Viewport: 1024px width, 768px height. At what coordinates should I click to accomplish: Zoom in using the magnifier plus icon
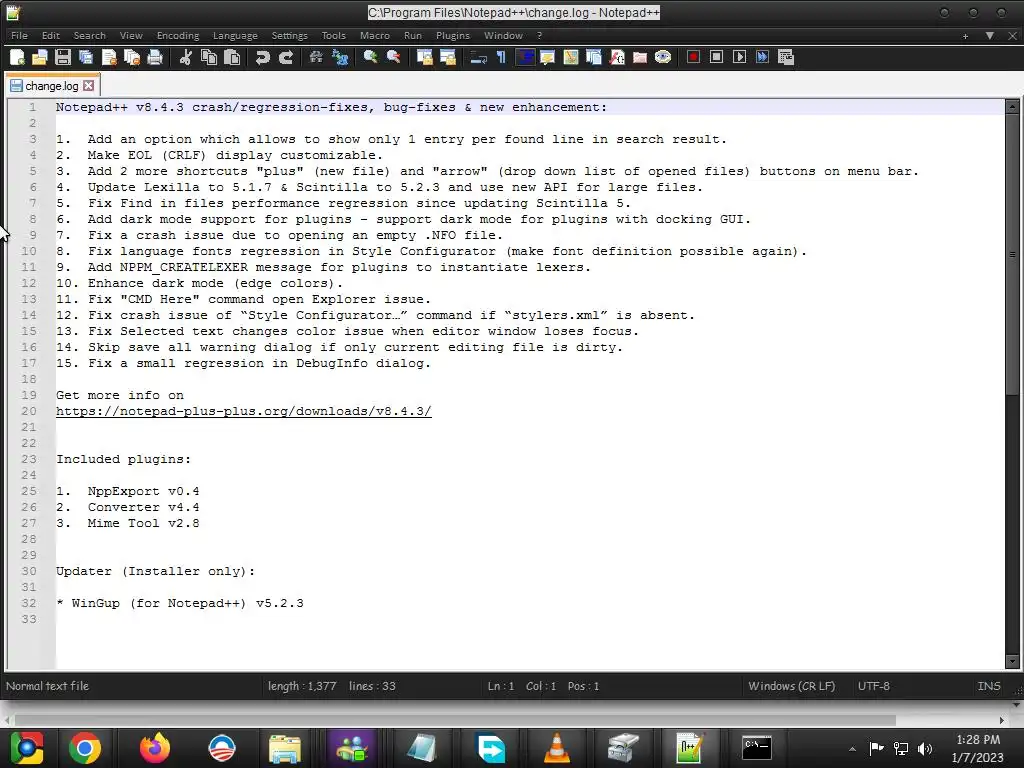pyautogui.click(x=370, y=57)
